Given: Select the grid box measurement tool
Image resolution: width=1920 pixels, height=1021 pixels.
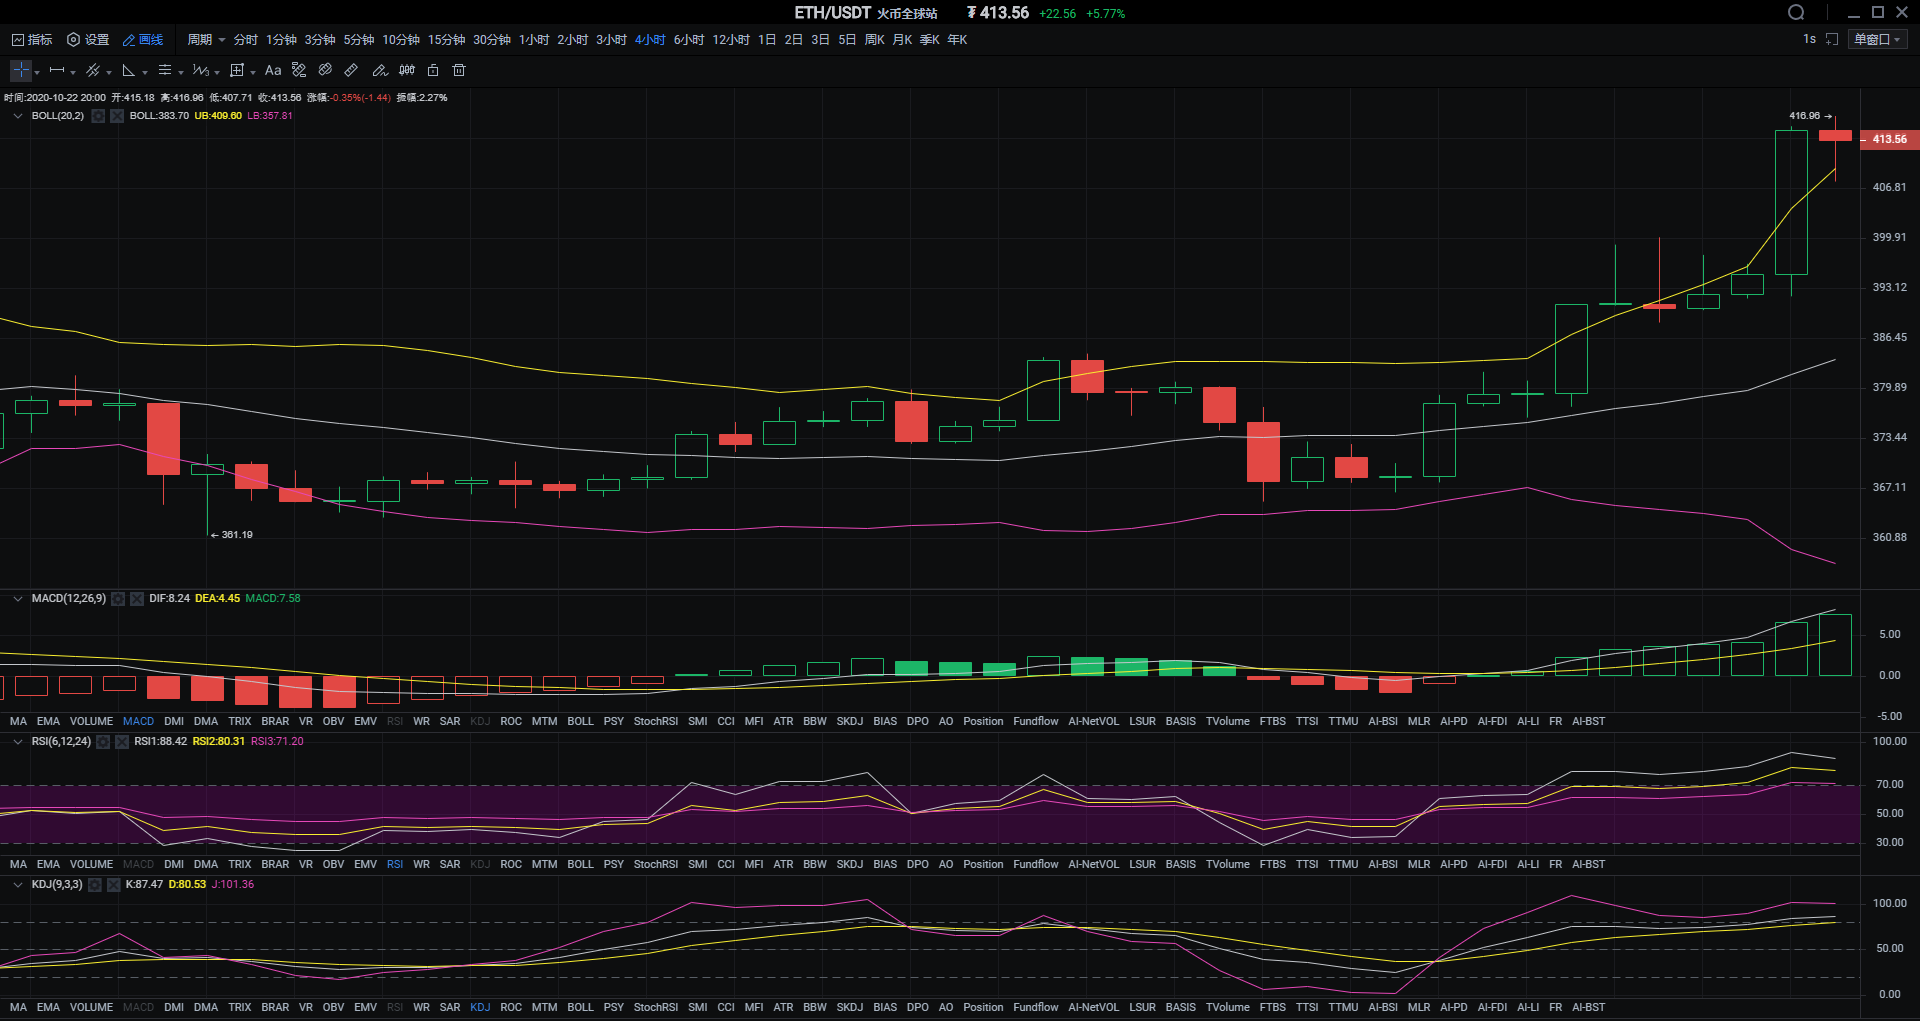Looking at the screenshot, I should click(x=237, y=70).
